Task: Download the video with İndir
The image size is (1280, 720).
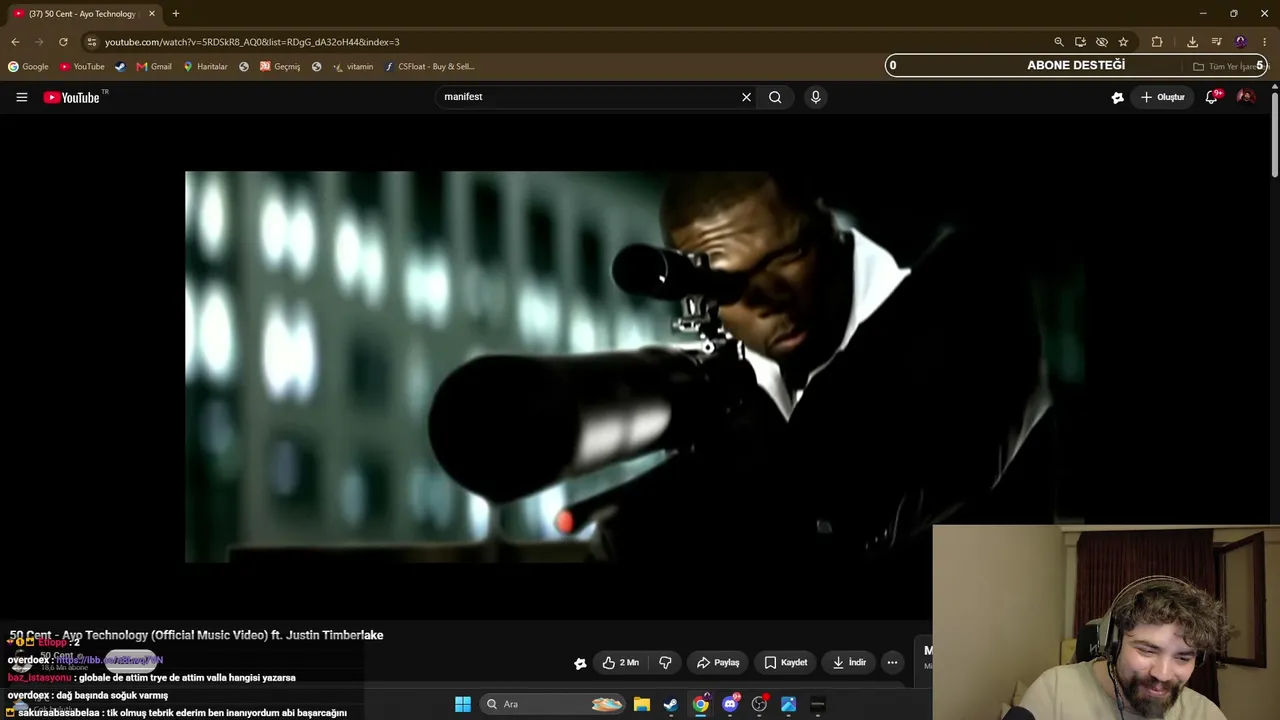Action: coord(849,662)
